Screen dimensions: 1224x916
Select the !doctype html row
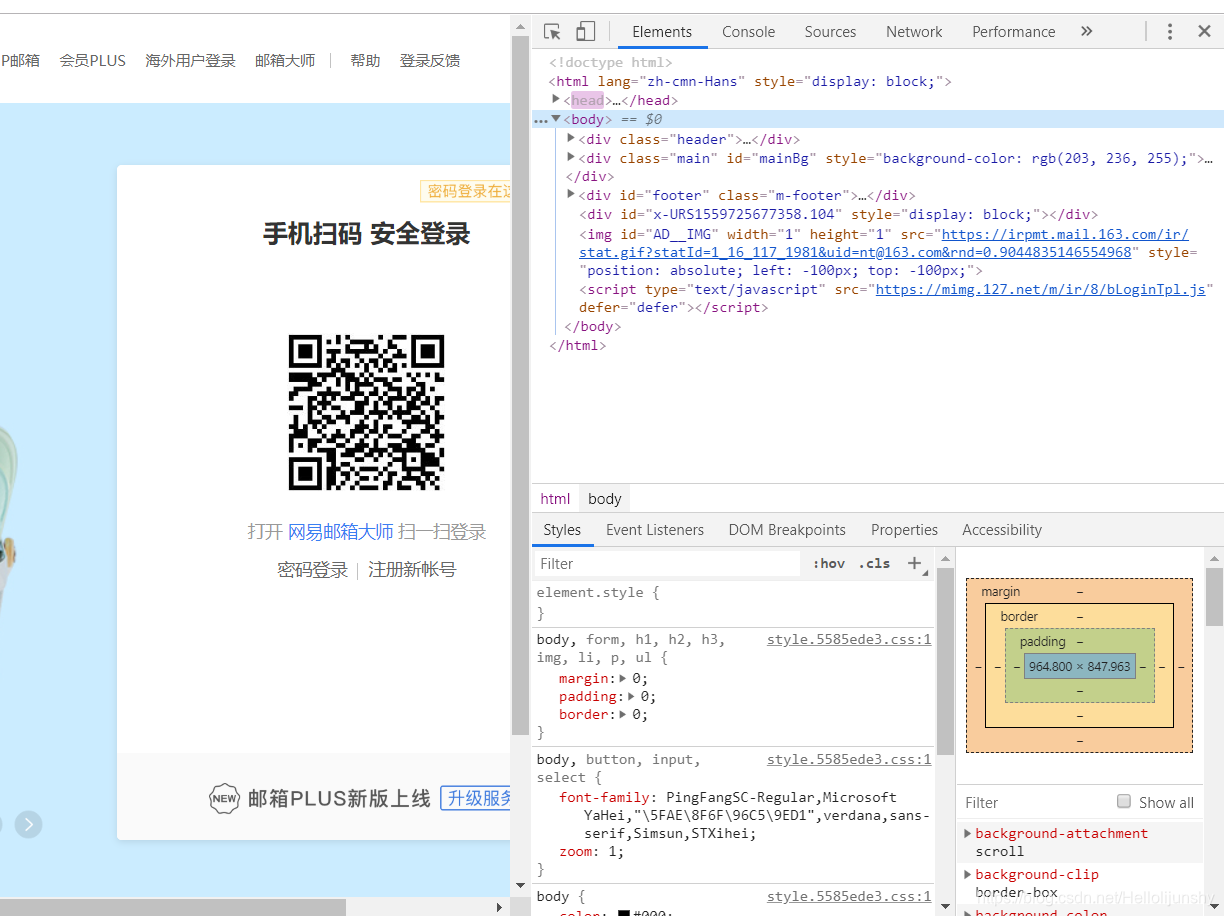tap(610, 62)
